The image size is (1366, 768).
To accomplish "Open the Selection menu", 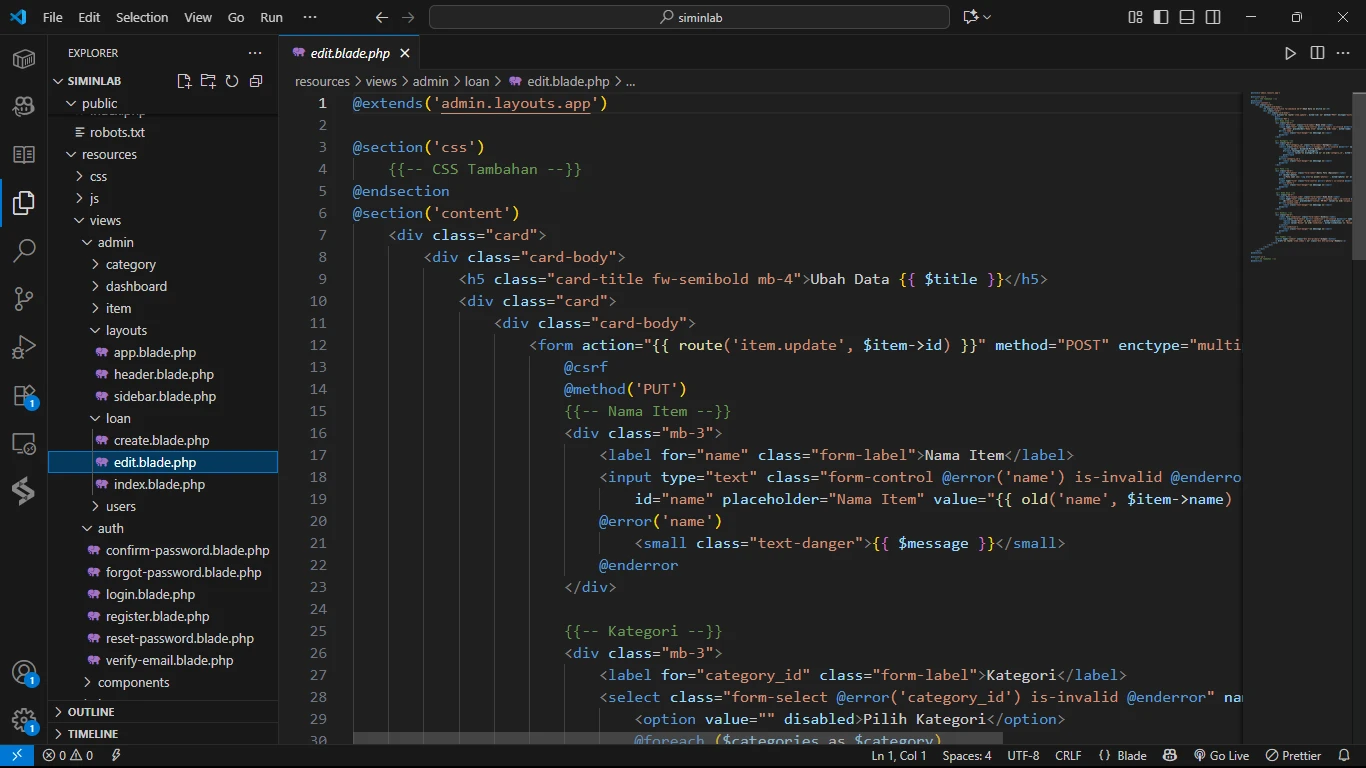I will pos(142,17).
